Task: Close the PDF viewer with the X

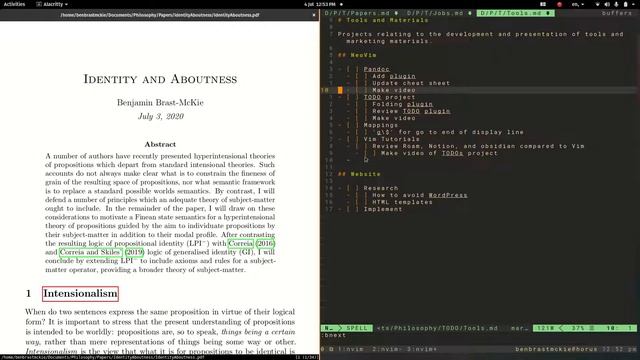Action: click(314, 15)
